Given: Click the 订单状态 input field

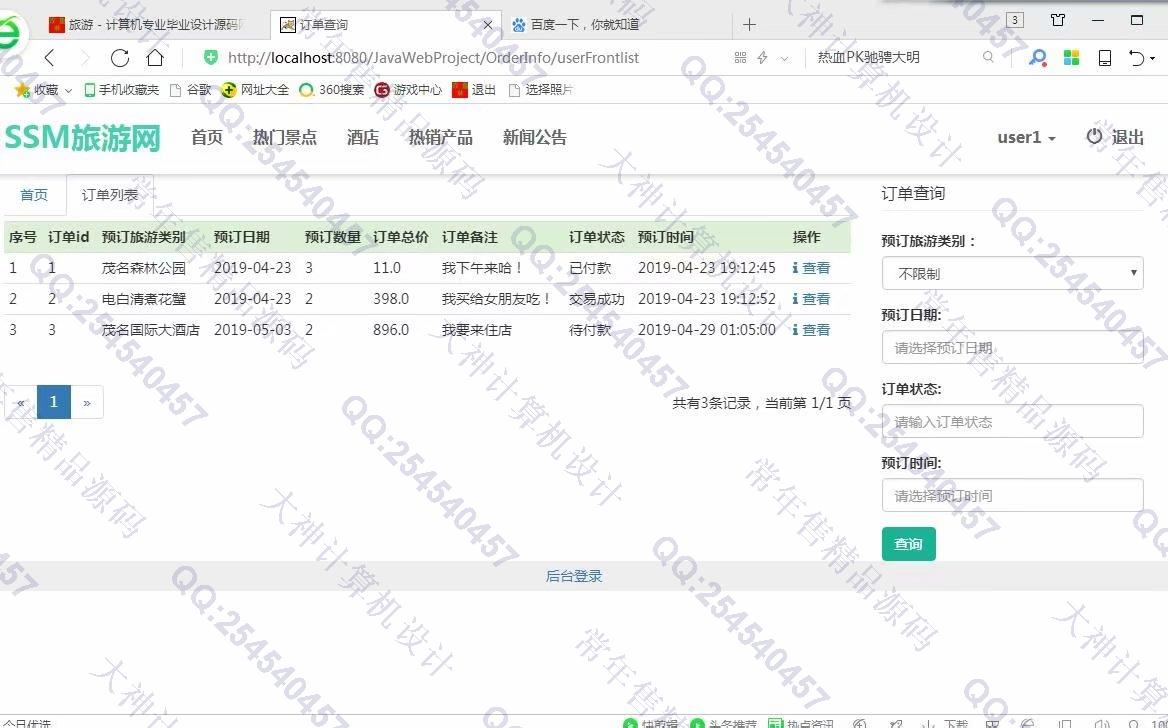Looking at the screenshot, I should [1012, 421].
